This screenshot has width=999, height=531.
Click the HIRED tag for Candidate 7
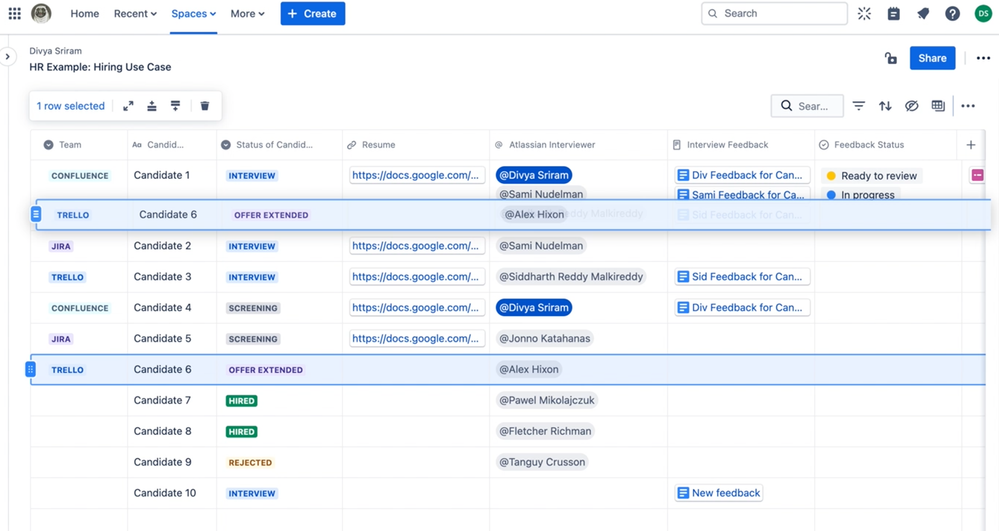pos(241,400)
